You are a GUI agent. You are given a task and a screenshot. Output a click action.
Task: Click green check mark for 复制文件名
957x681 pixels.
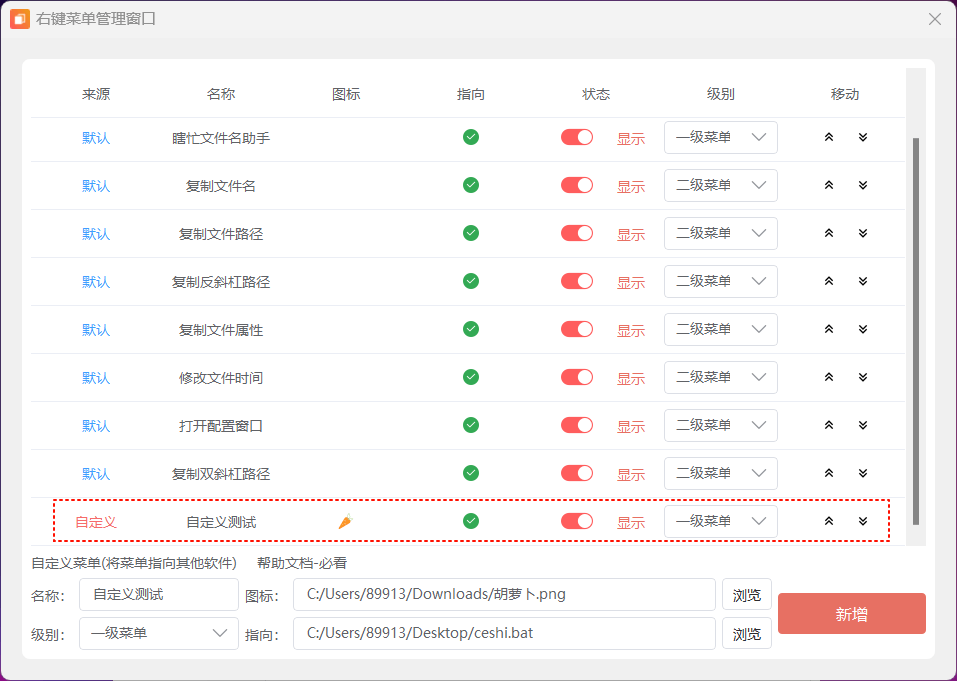pos(471,185)
